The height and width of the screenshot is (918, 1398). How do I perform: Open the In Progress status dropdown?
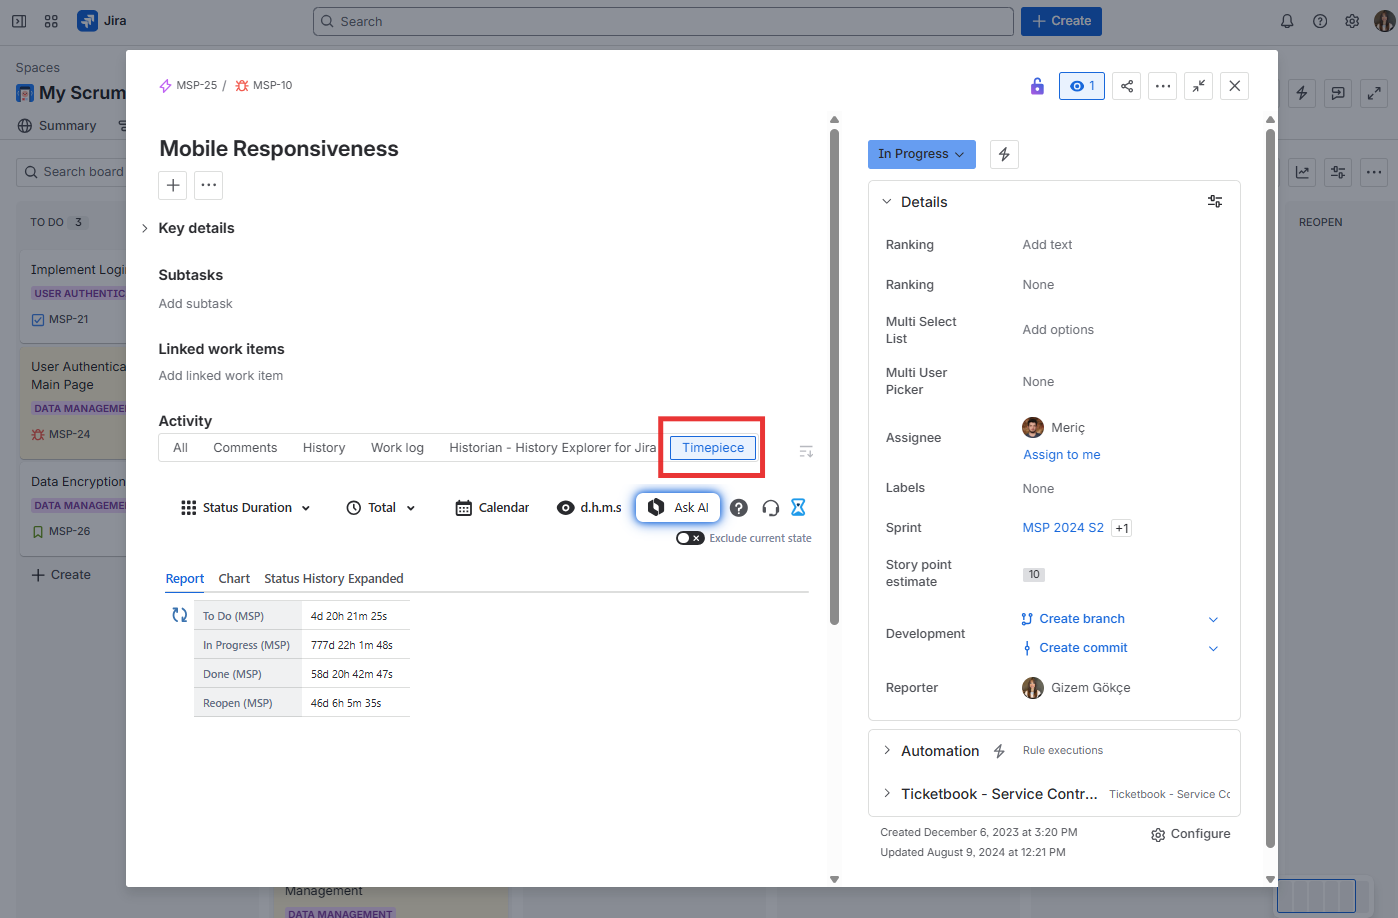(921, 154)
